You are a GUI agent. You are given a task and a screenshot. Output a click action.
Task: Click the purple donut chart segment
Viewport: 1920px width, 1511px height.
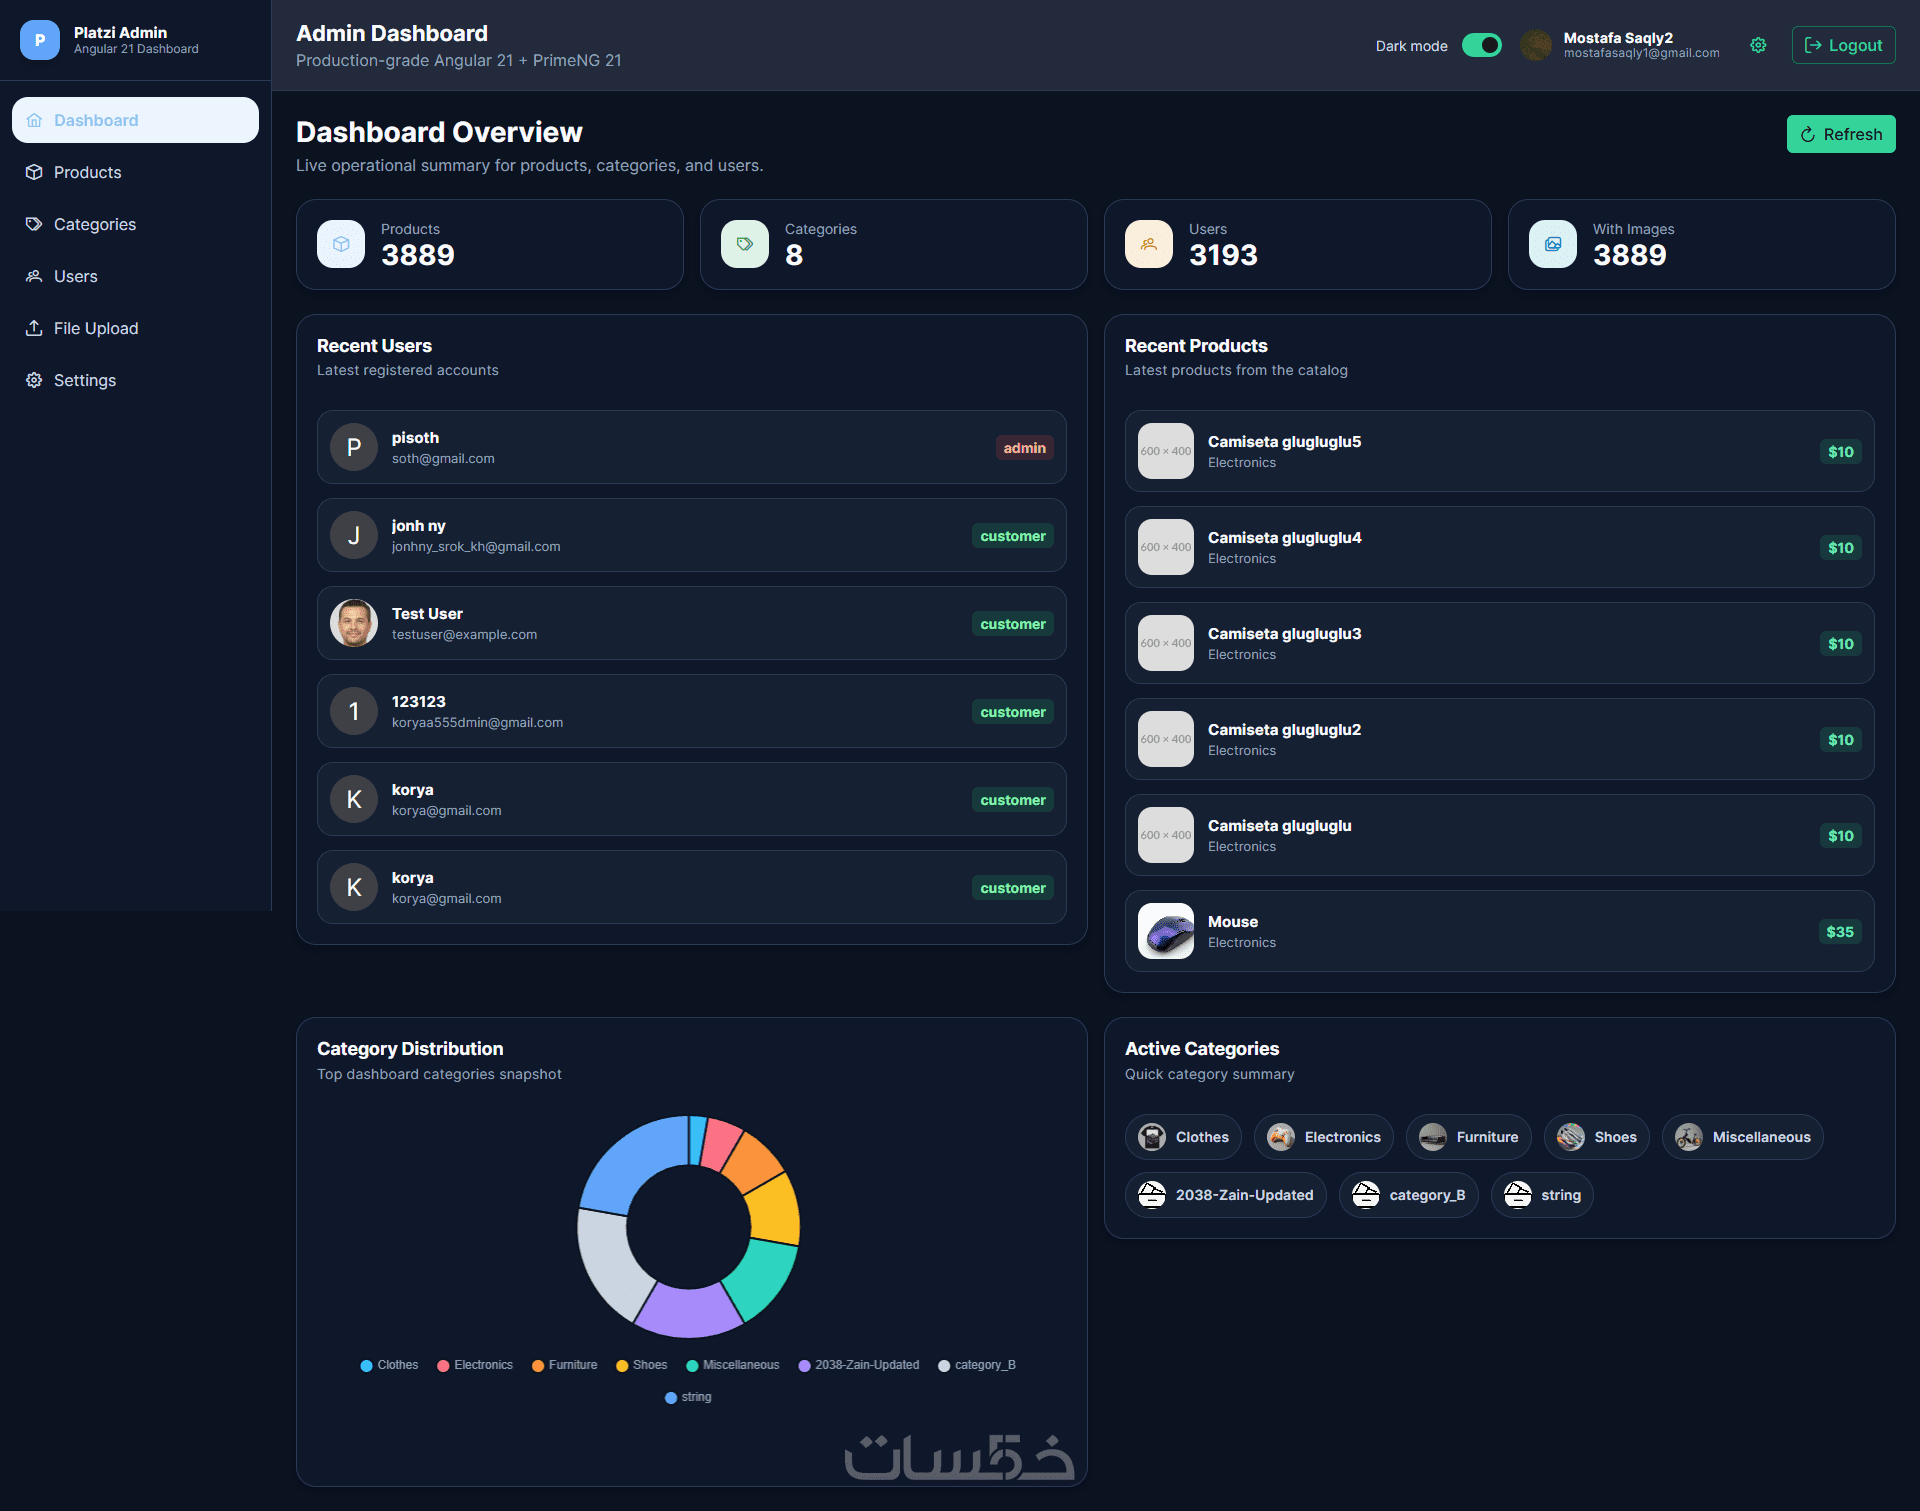(688, 1312)
